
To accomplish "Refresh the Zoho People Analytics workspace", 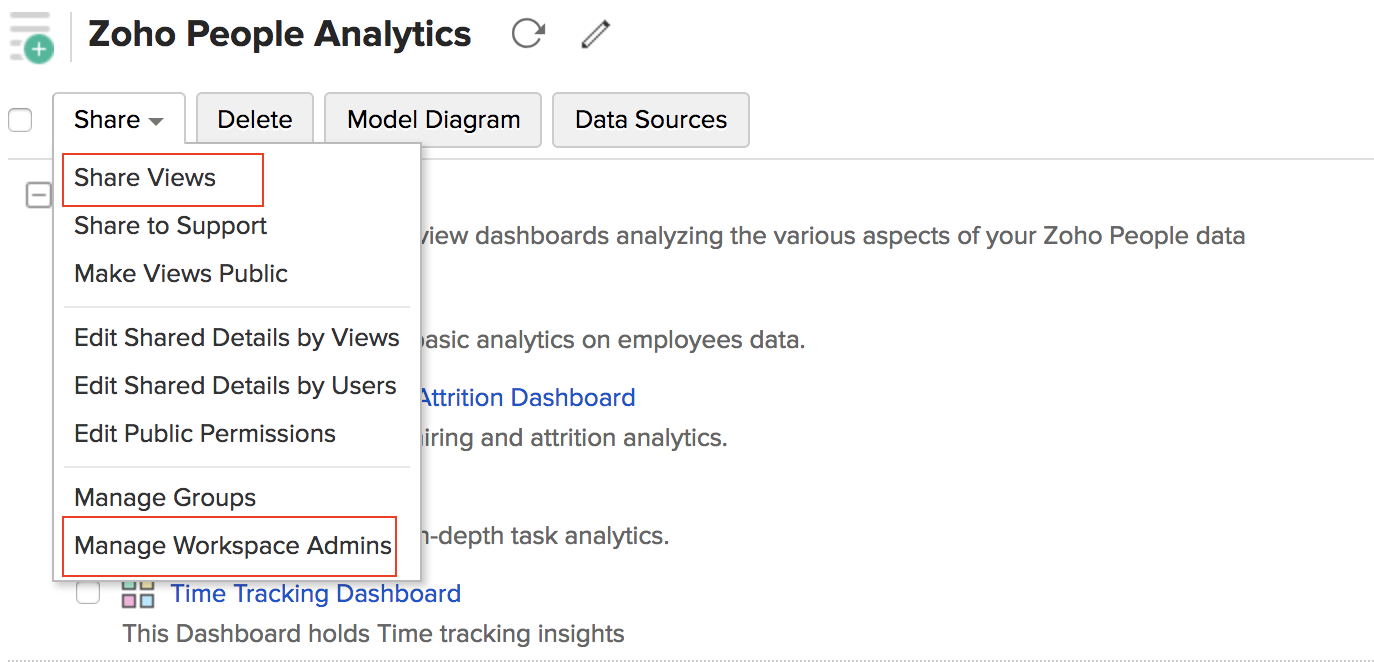I will coord(528,34).
